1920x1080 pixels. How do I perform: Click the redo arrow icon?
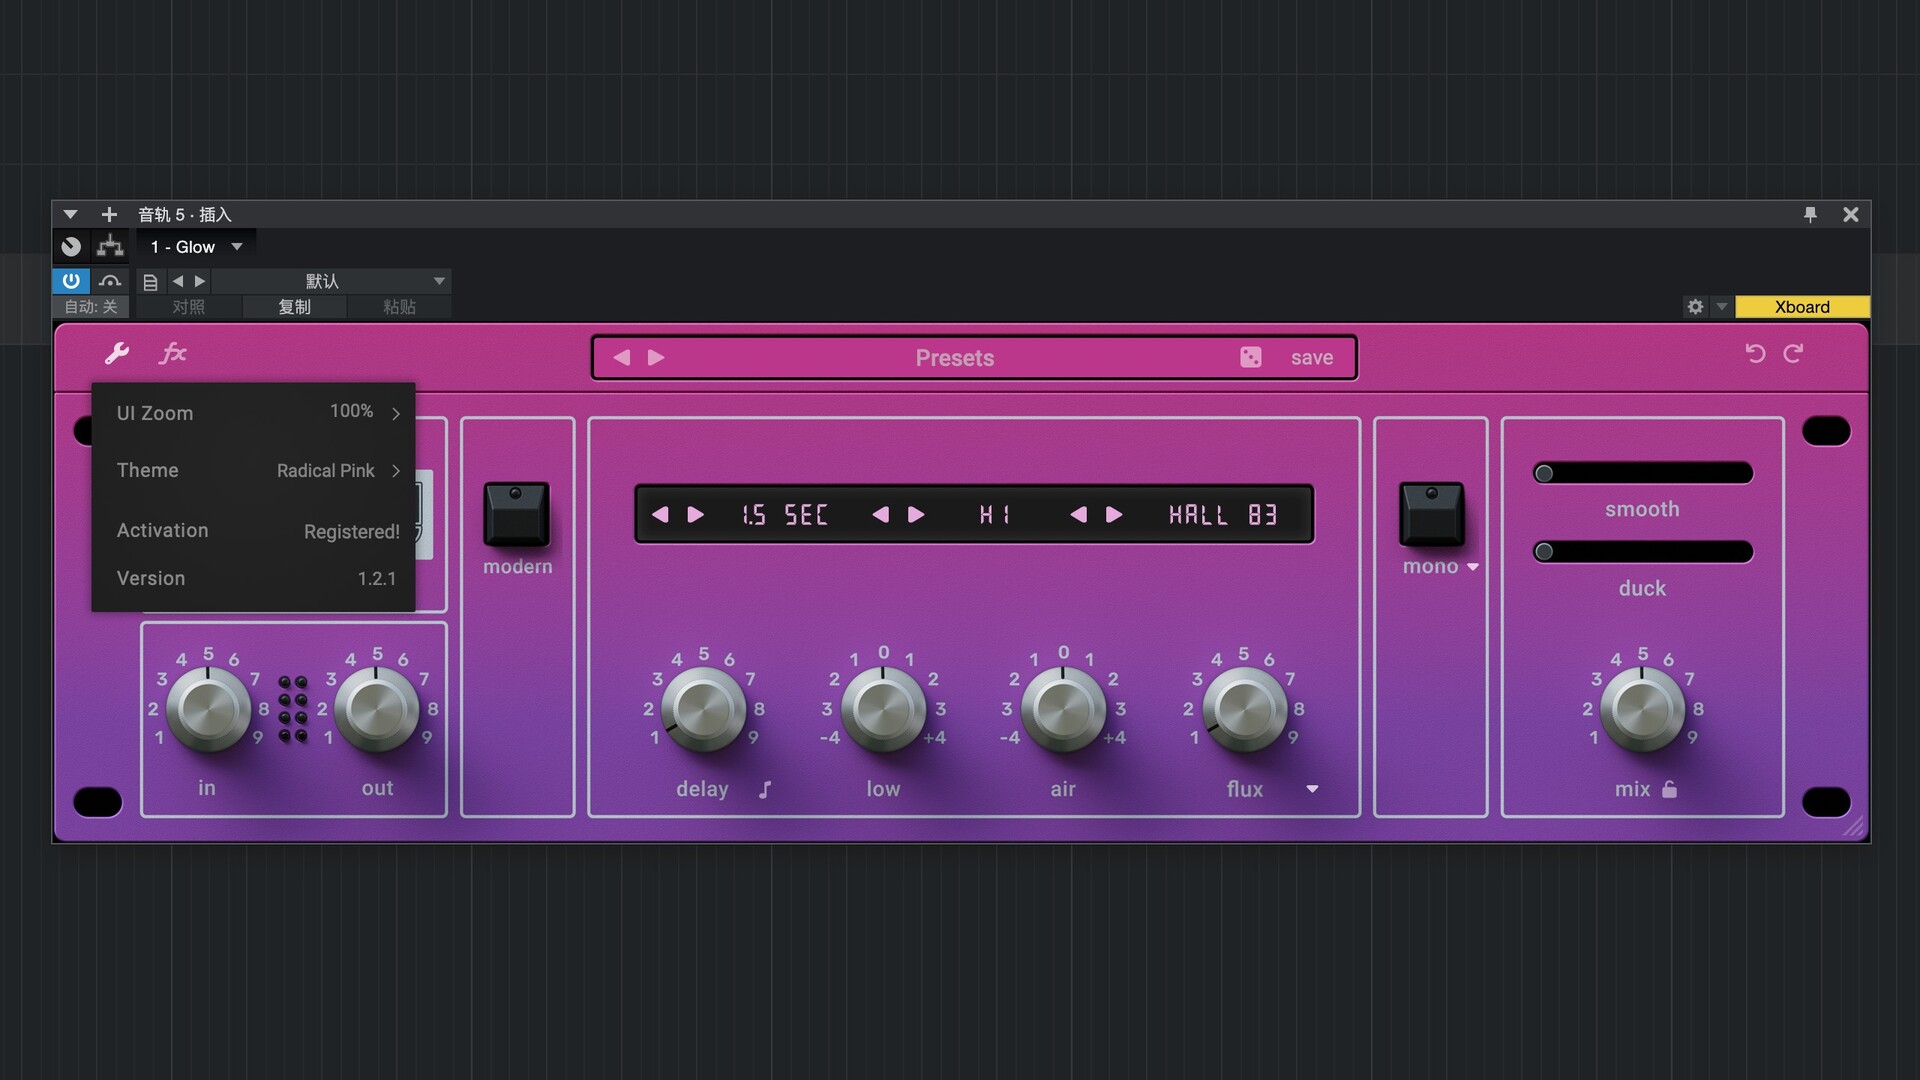1794,353
